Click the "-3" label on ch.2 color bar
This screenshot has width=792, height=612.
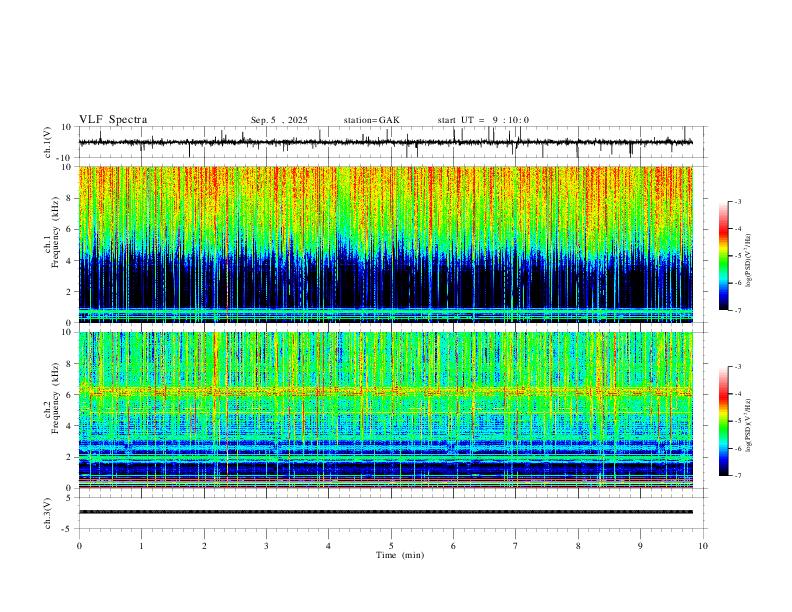(738, 367)
